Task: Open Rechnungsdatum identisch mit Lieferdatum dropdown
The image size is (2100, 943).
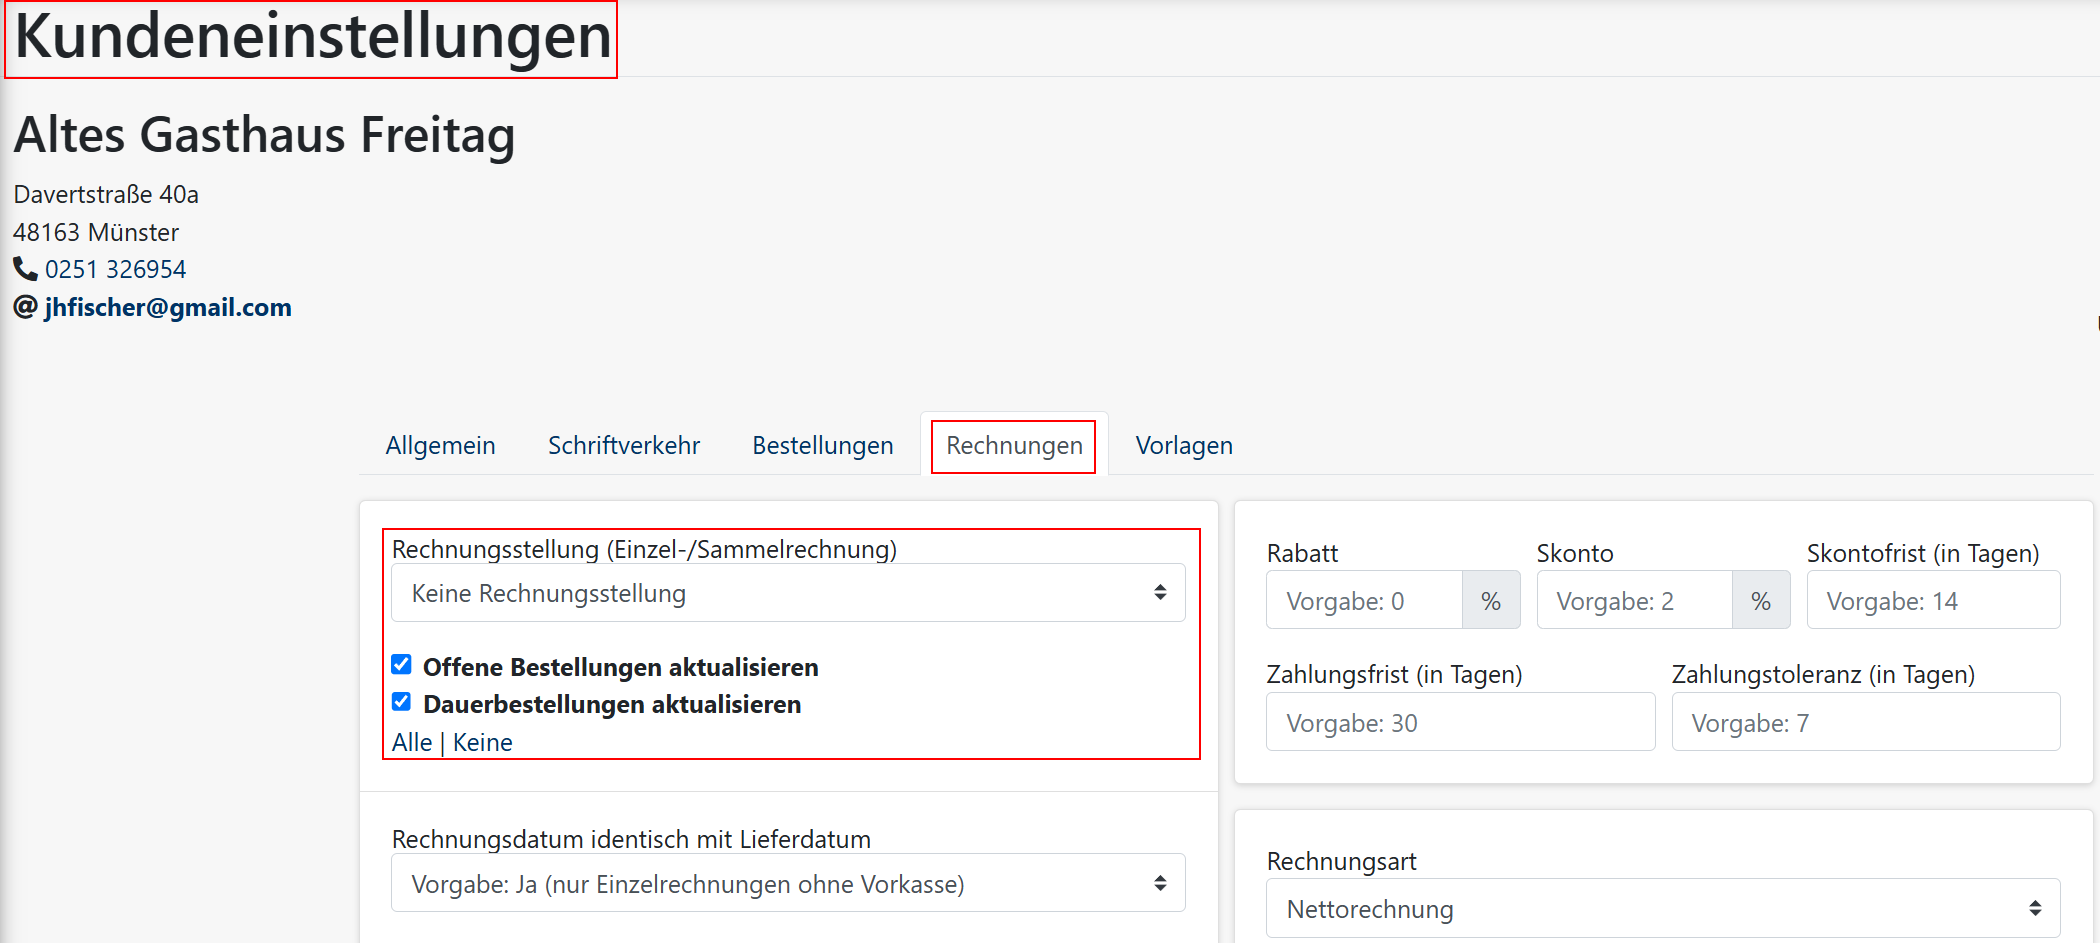Action: pos(788,883)
